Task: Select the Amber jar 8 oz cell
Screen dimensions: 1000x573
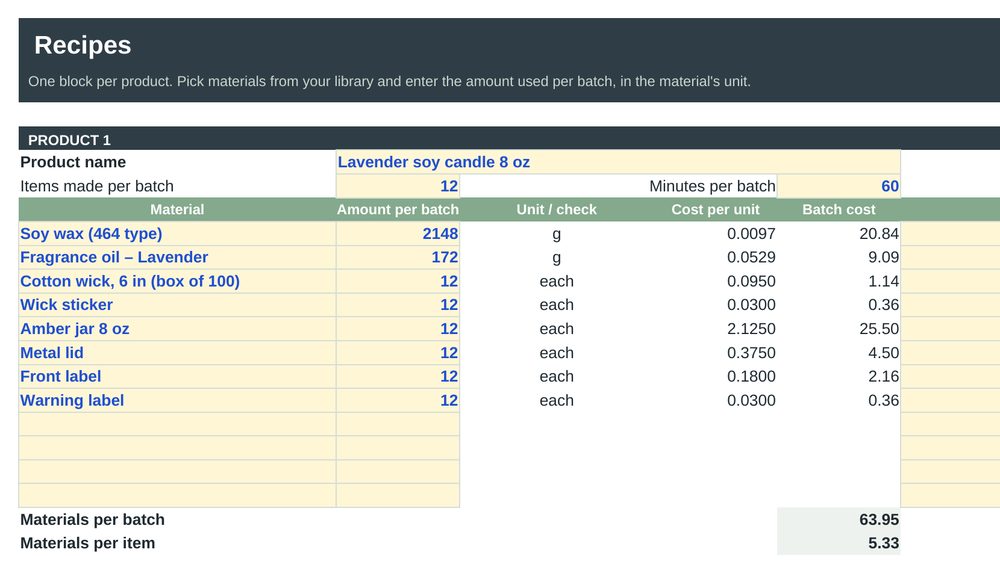Action: tap(177, 329)
